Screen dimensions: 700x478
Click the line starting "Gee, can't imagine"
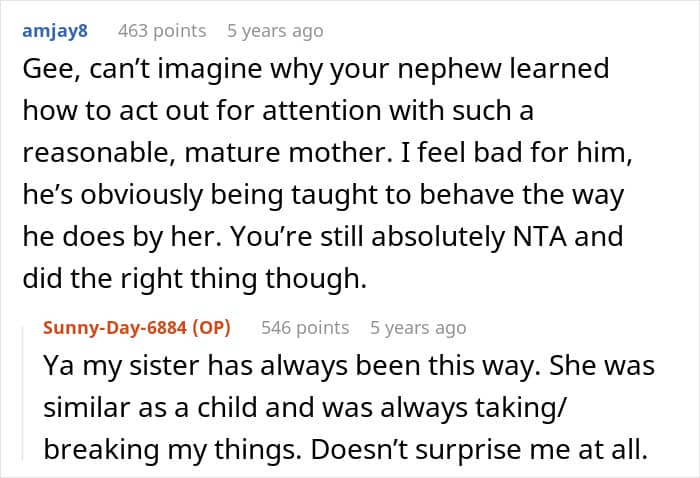pyautogui.click(x=312, y=71)
